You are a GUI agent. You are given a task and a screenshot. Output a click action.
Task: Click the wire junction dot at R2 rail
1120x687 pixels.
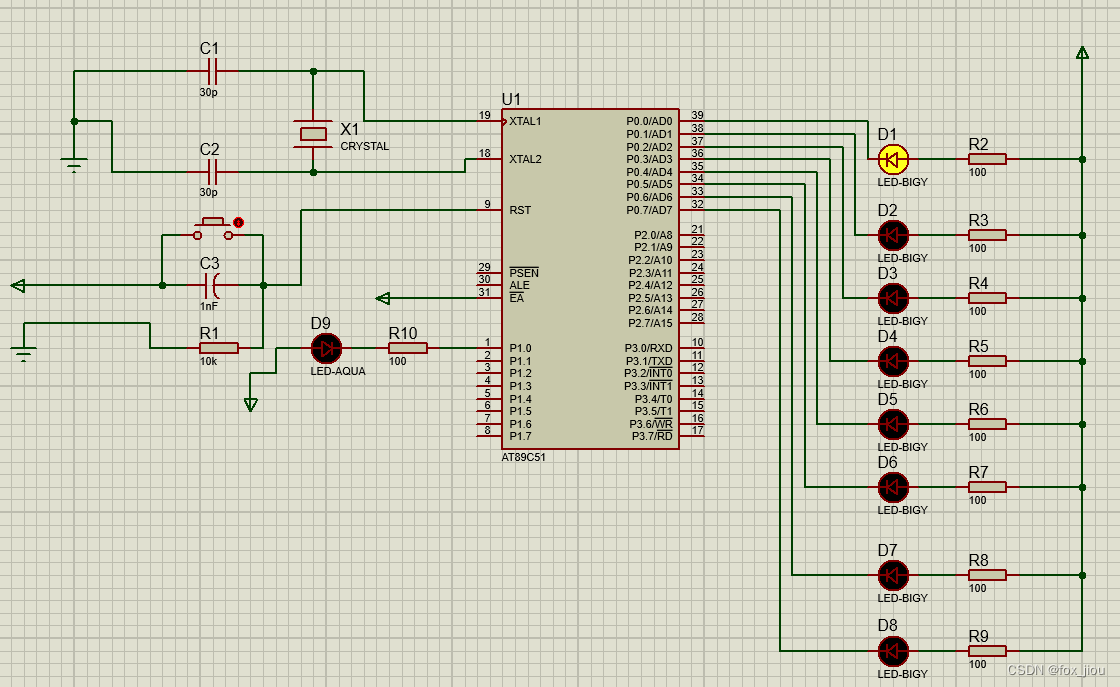coord(1082,159)
